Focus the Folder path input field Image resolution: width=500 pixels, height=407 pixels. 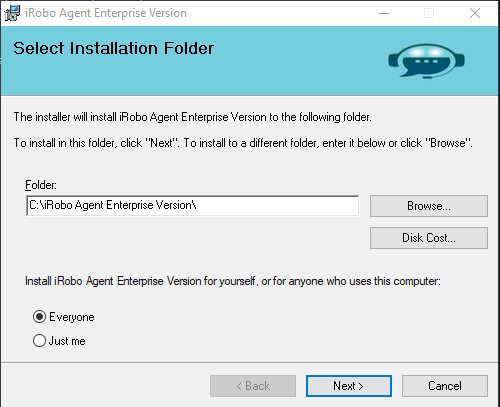tap(193, 206)
